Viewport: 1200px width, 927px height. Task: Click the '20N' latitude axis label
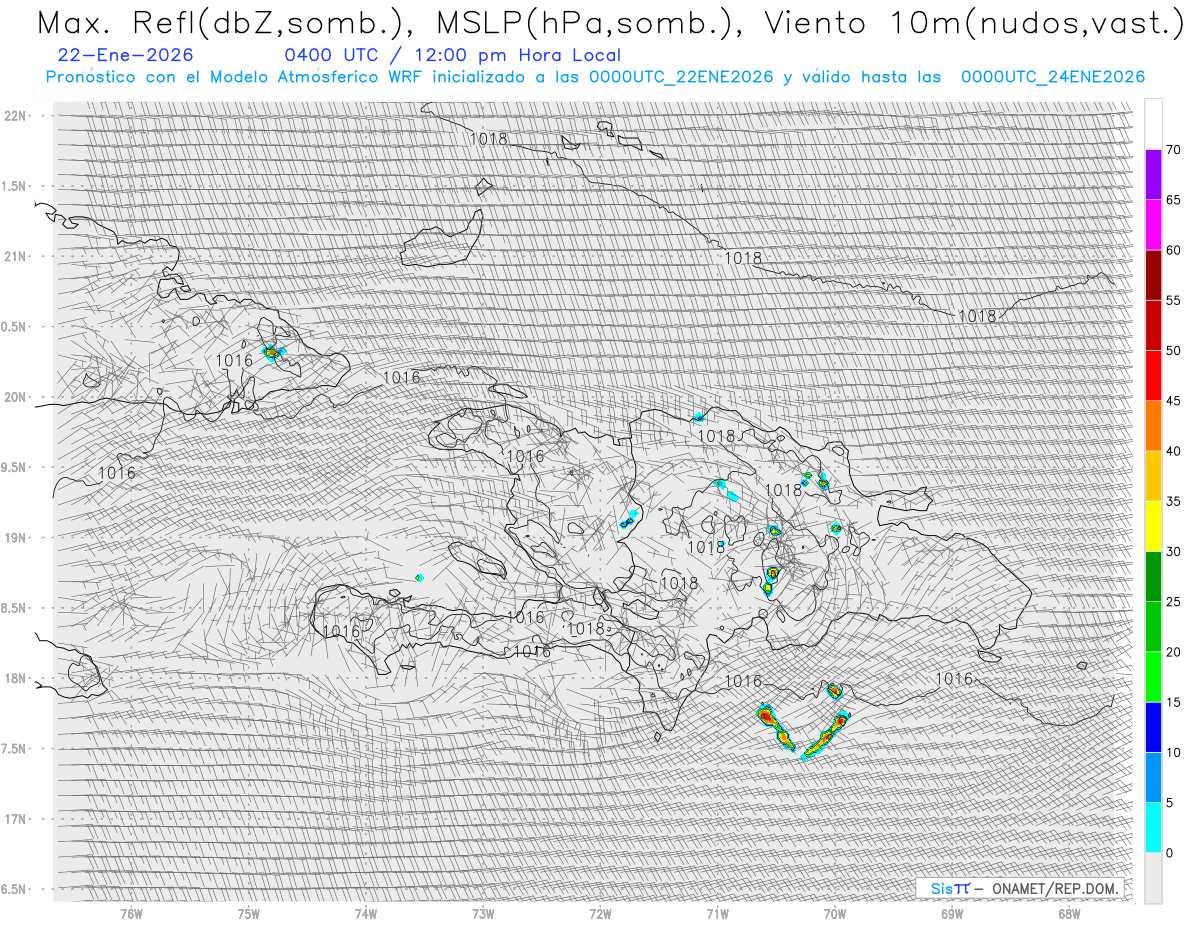tap(16, 397)
